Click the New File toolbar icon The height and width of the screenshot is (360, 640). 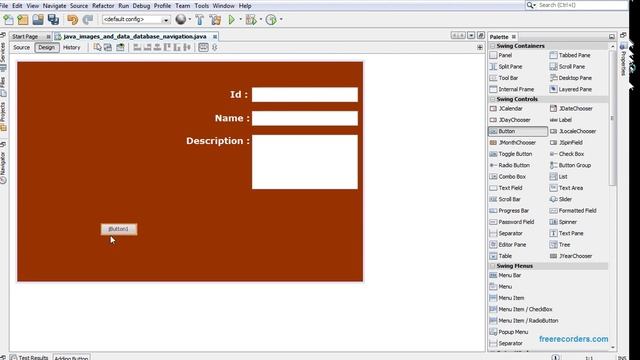pyautogui.click(x=8, y=19)
